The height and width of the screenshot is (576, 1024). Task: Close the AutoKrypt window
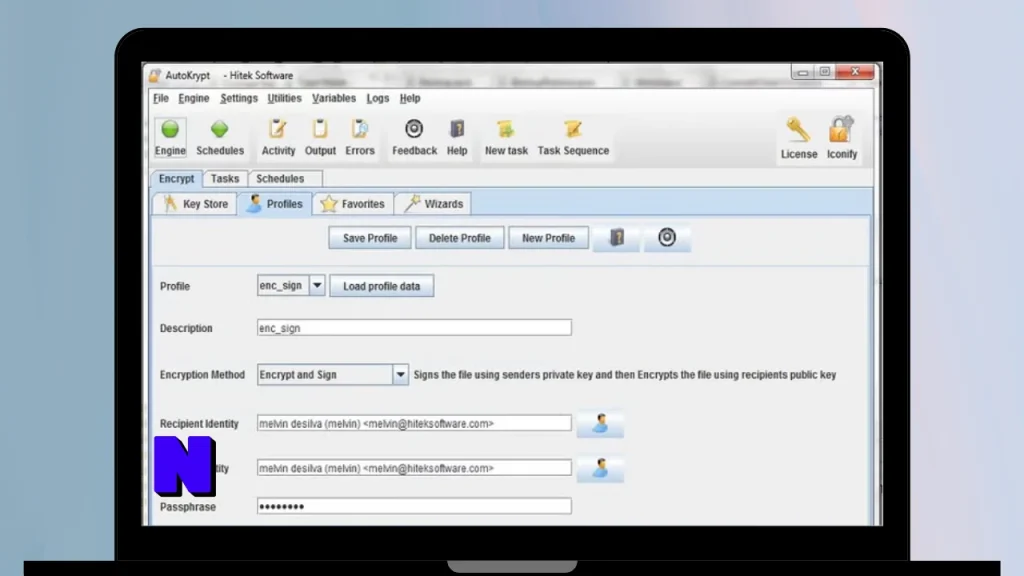pyautogui.click(x=855, y=72)
